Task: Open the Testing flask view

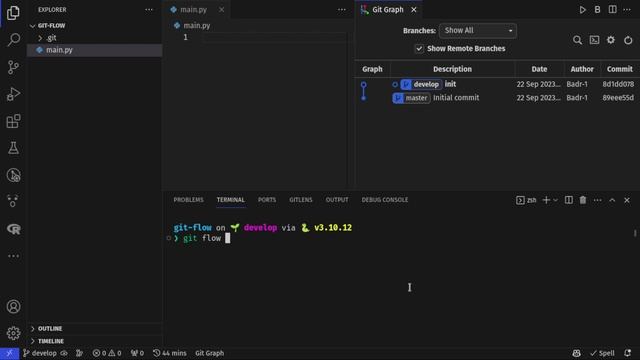Action: (x=13, y=148)
